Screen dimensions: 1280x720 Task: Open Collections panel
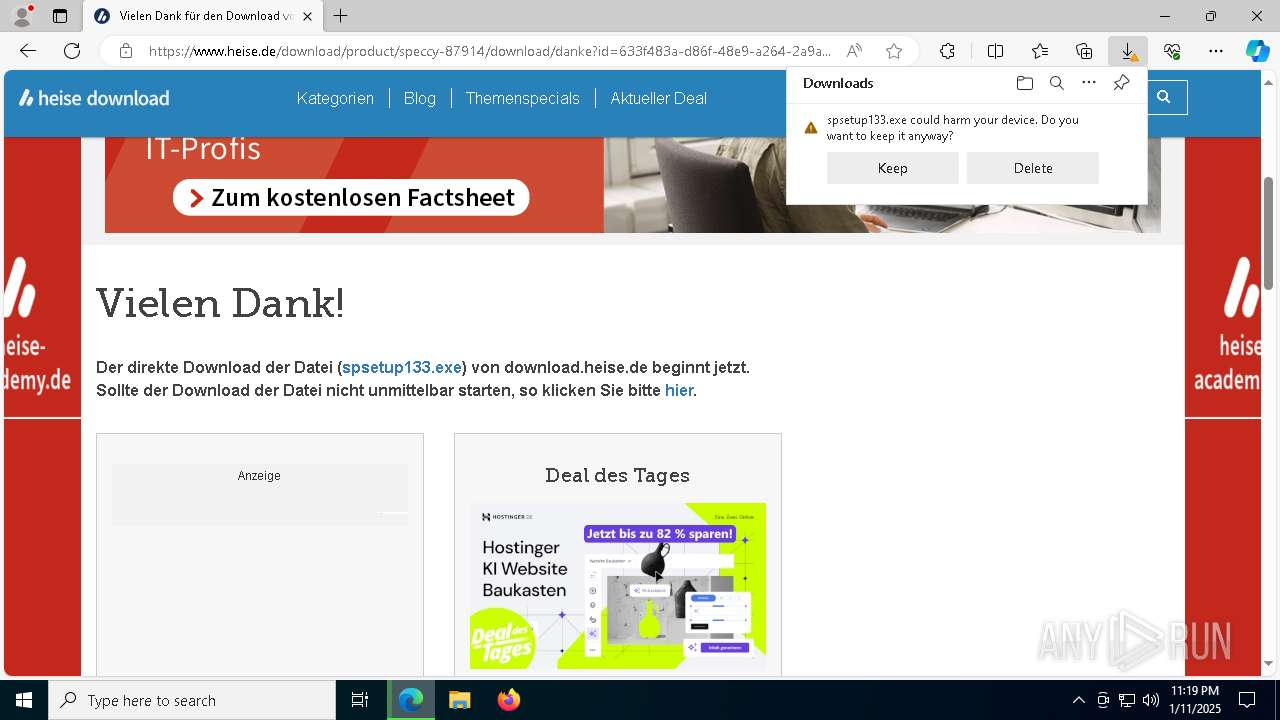pyautogui.click(x=1084, y=51)
